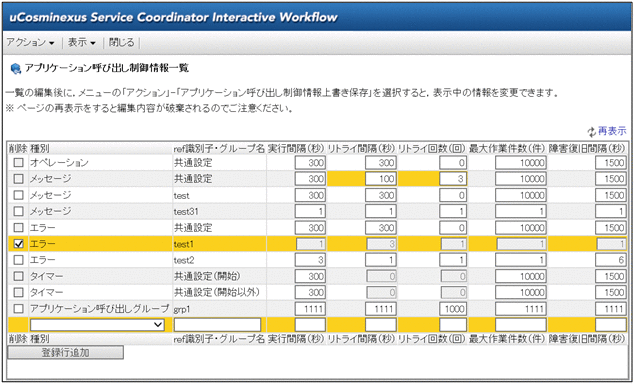Image resolution: width=634 pixels, height=384 pixels.
Task: Open the 表示 menu
Action: pos(82,43)
